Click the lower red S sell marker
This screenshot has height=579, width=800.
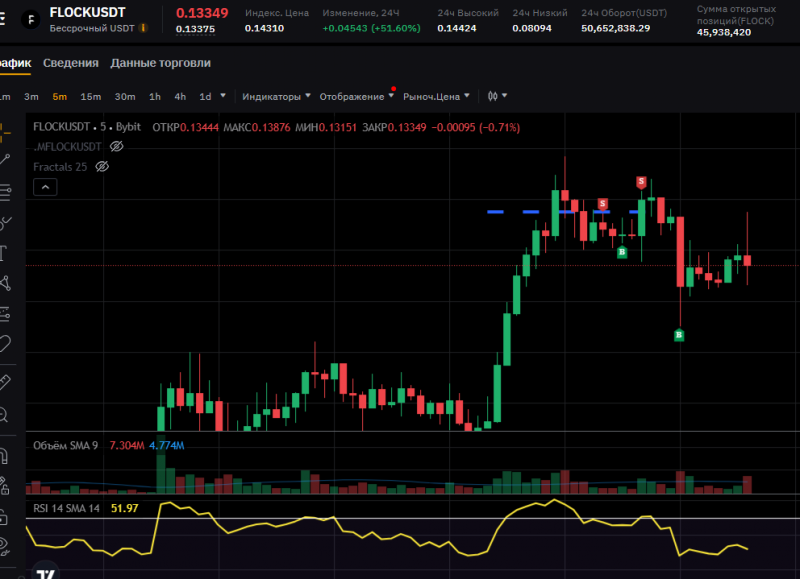coord(603,204)
